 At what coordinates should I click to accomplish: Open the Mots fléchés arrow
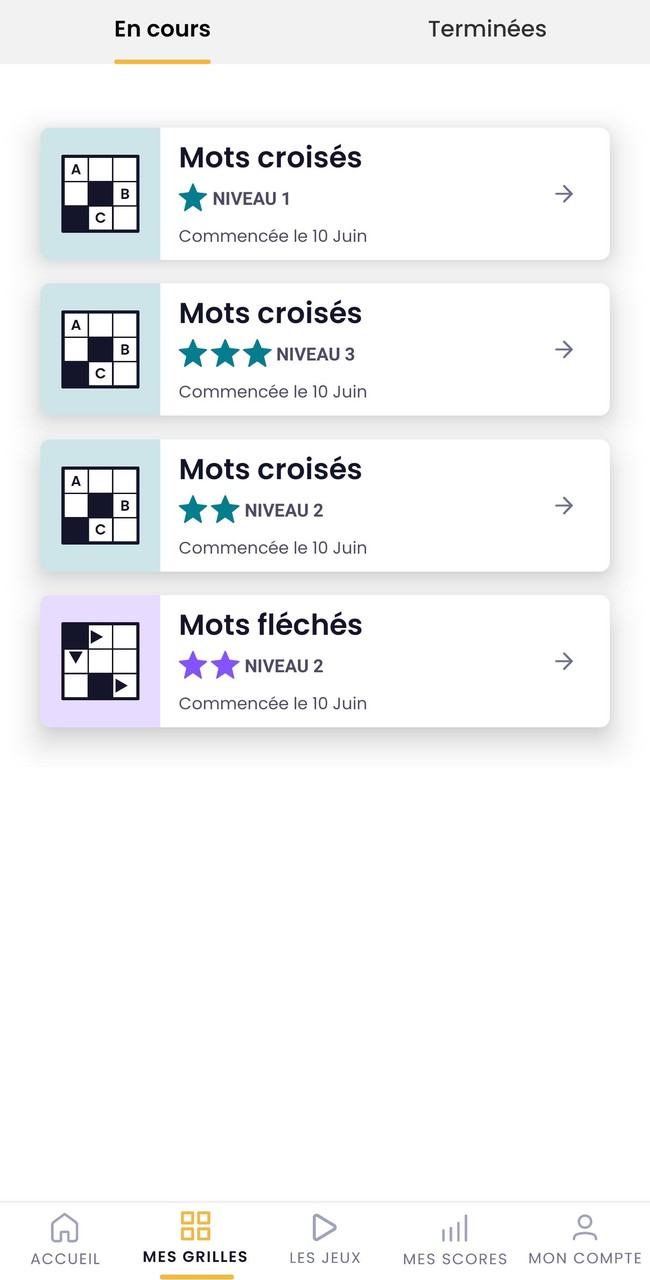point(563,661)
